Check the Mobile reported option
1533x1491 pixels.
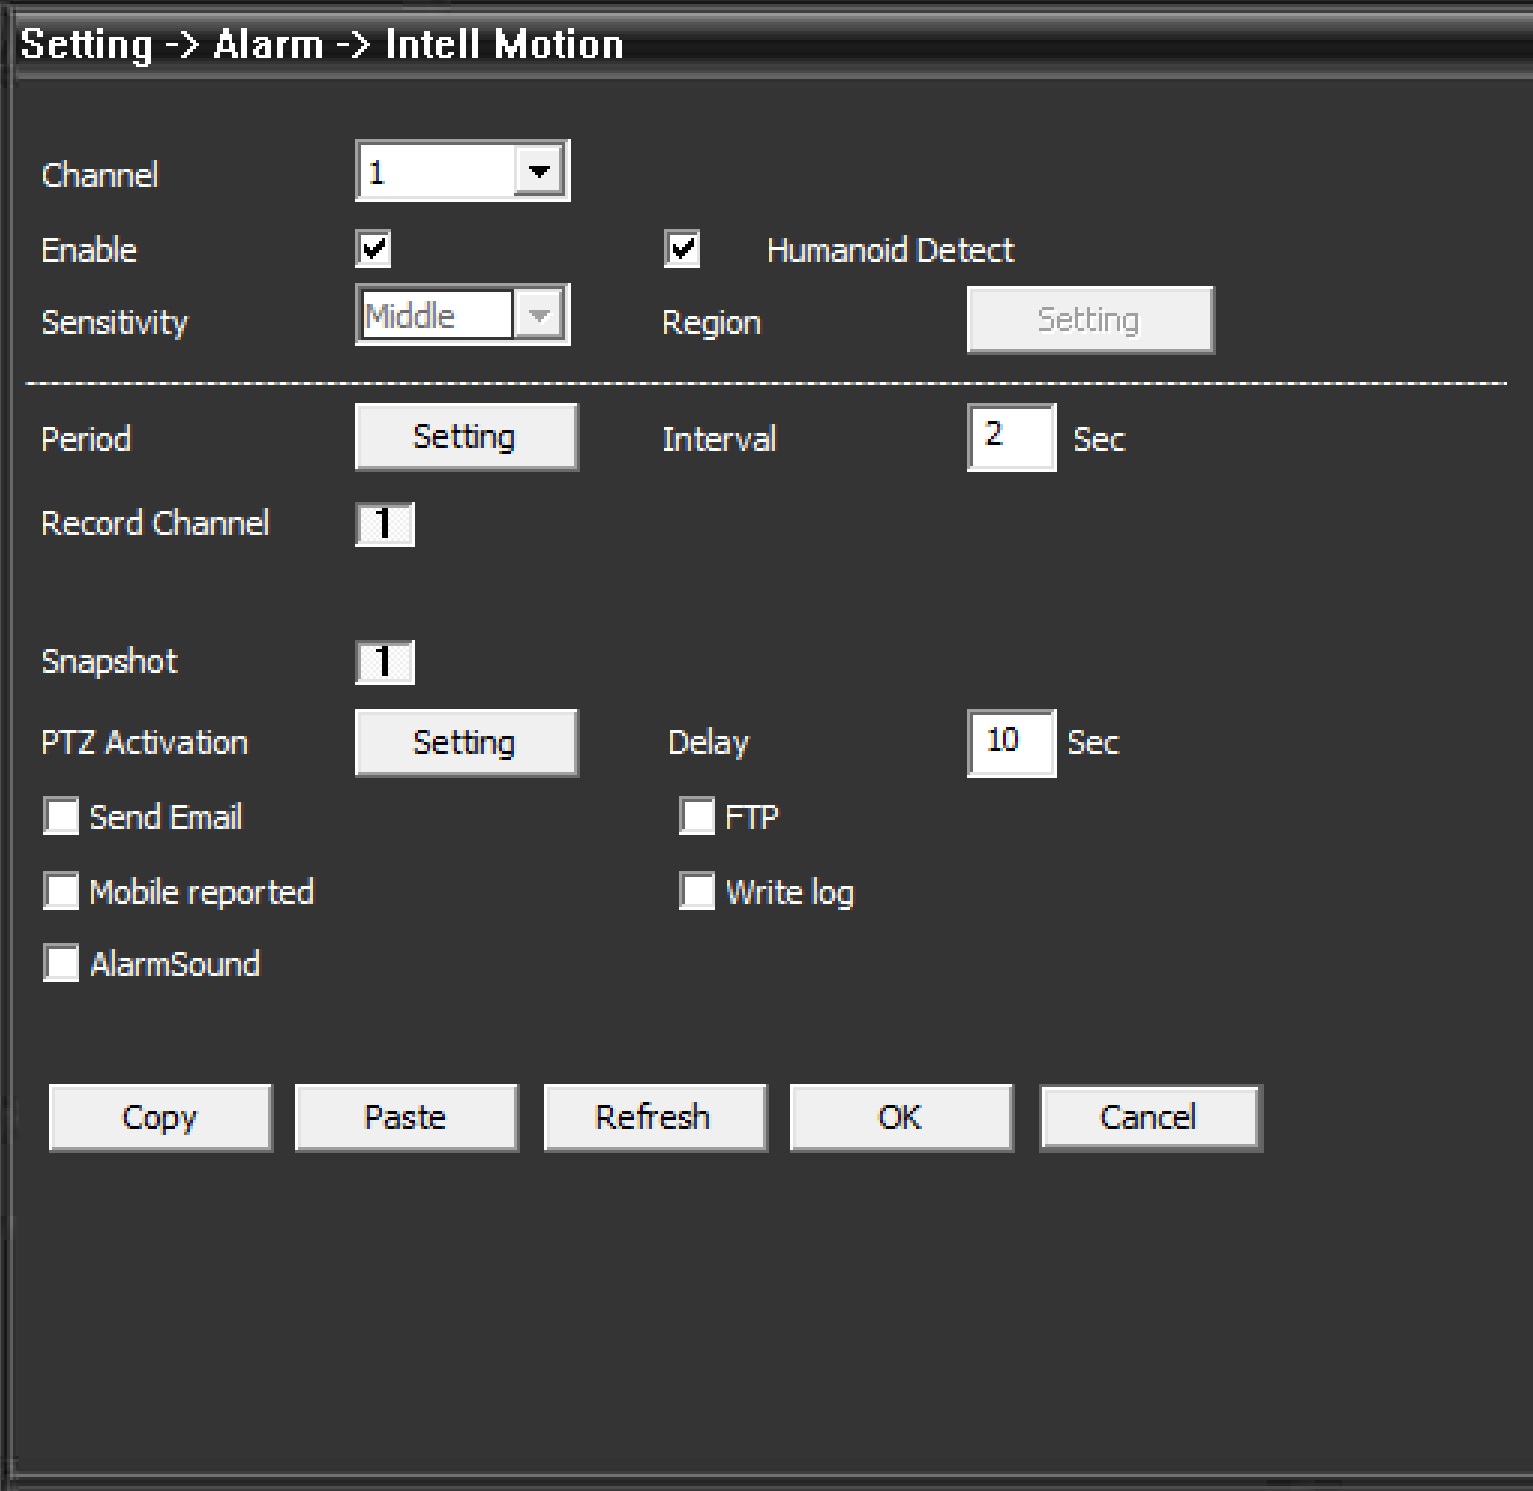tap(61, 891)
